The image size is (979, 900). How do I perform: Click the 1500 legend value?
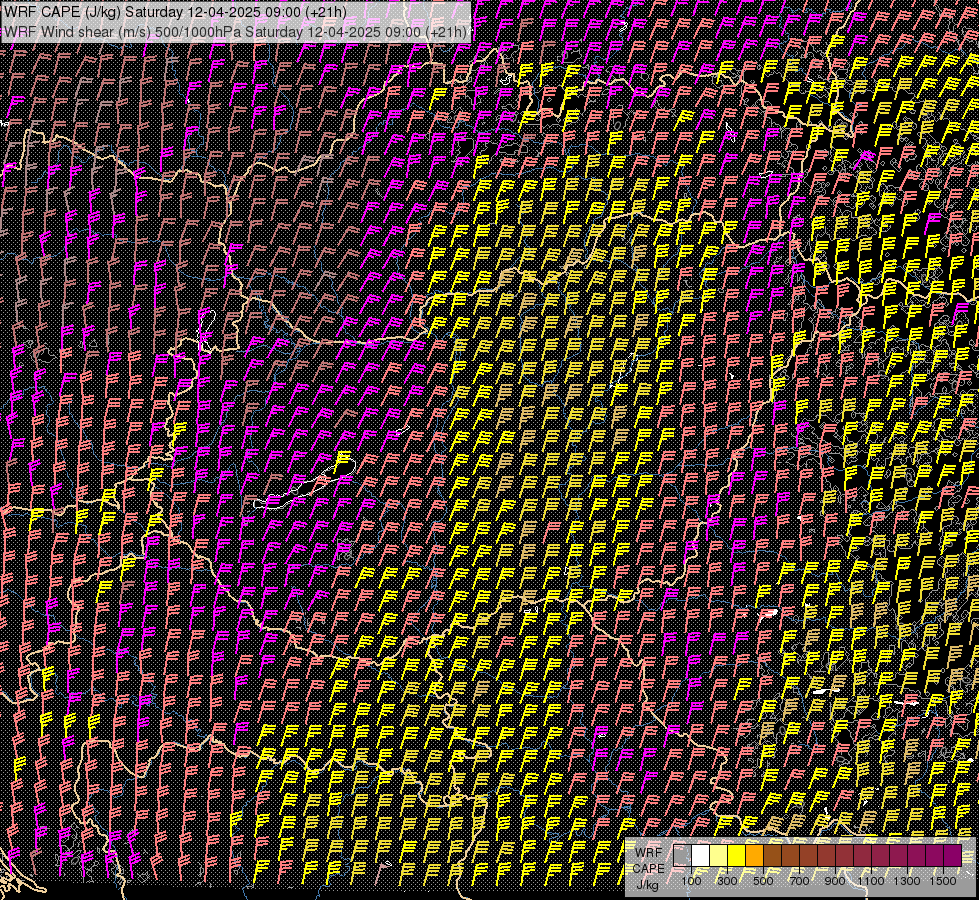(x=943, y=881)
